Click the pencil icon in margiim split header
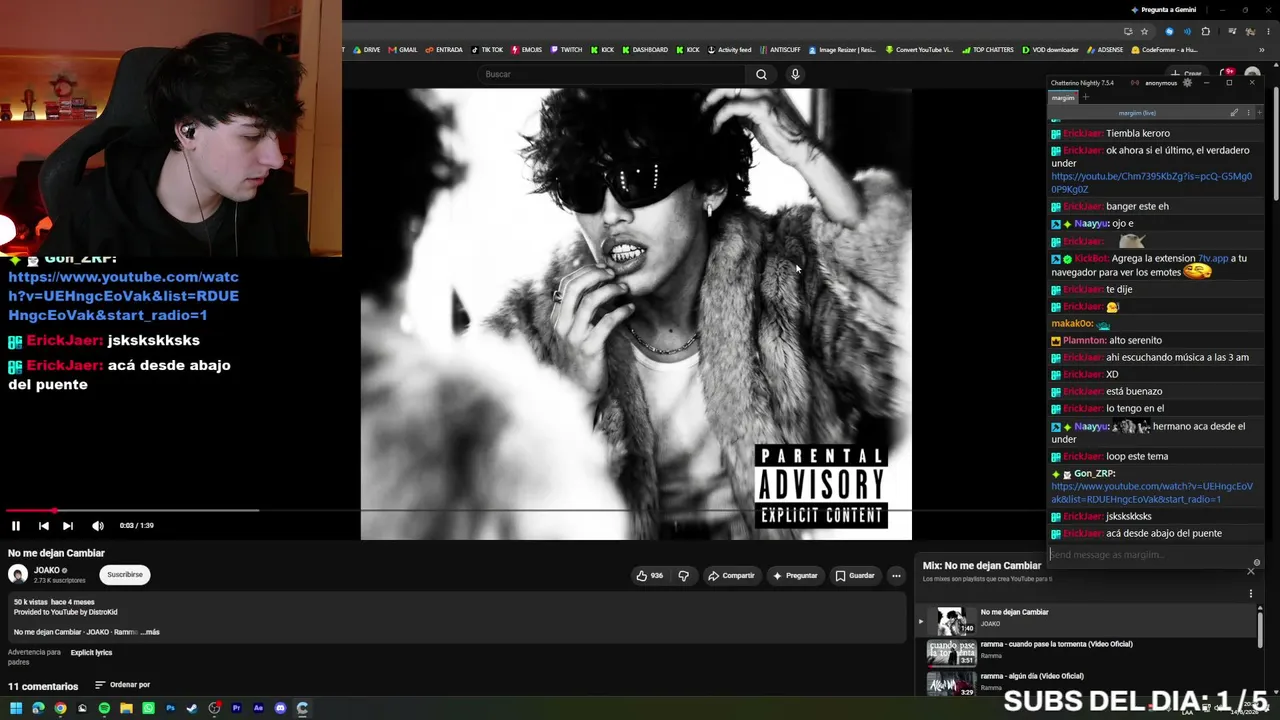This screenshot has width=1280, height=720. coord(1234,113)
